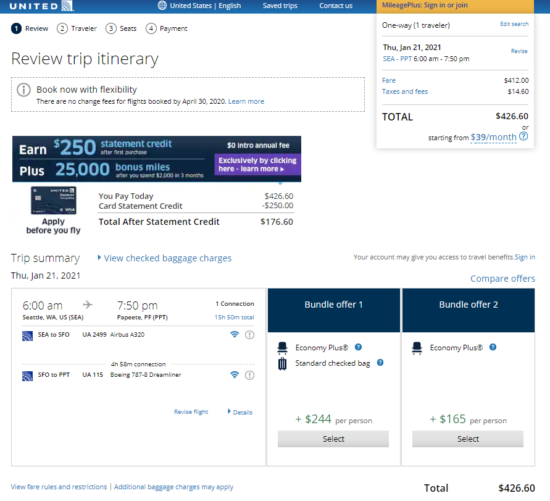Viewport: 550px width, 501px height.
Task: Click info icon for SFO to PPT flight
Action: pos(249,375)
